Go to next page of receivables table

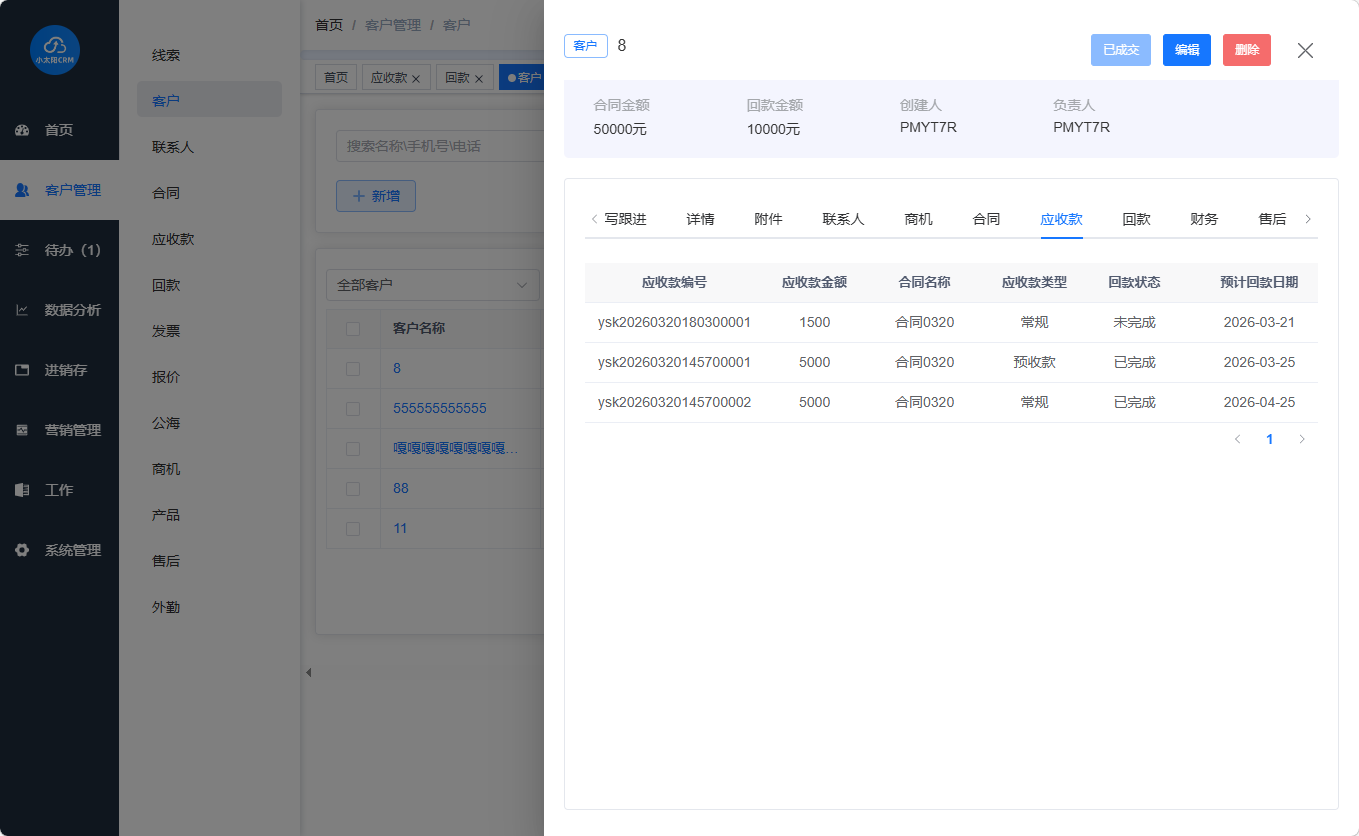pos(1301,439)
